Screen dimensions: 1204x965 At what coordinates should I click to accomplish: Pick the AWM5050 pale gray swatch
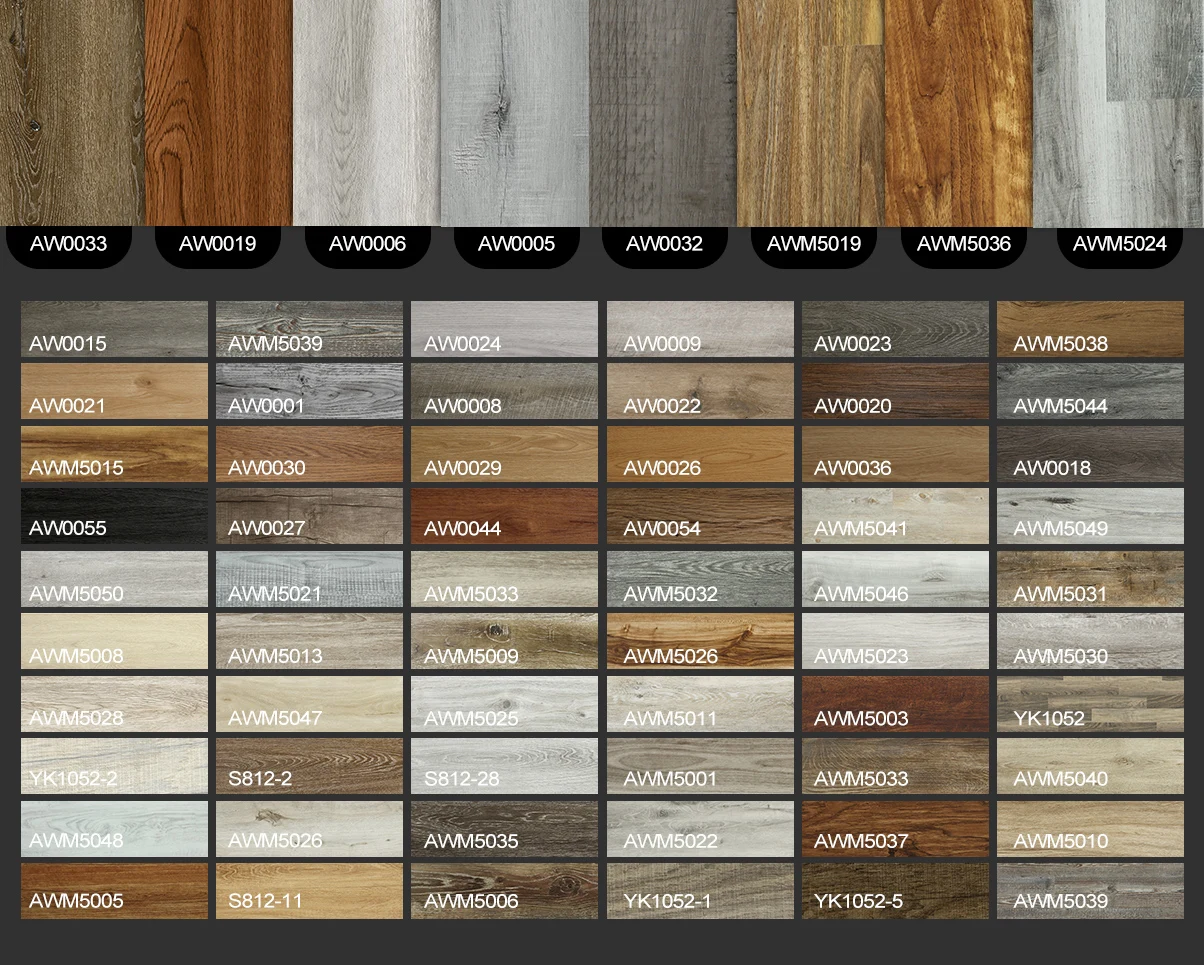[x=114, y=579]
